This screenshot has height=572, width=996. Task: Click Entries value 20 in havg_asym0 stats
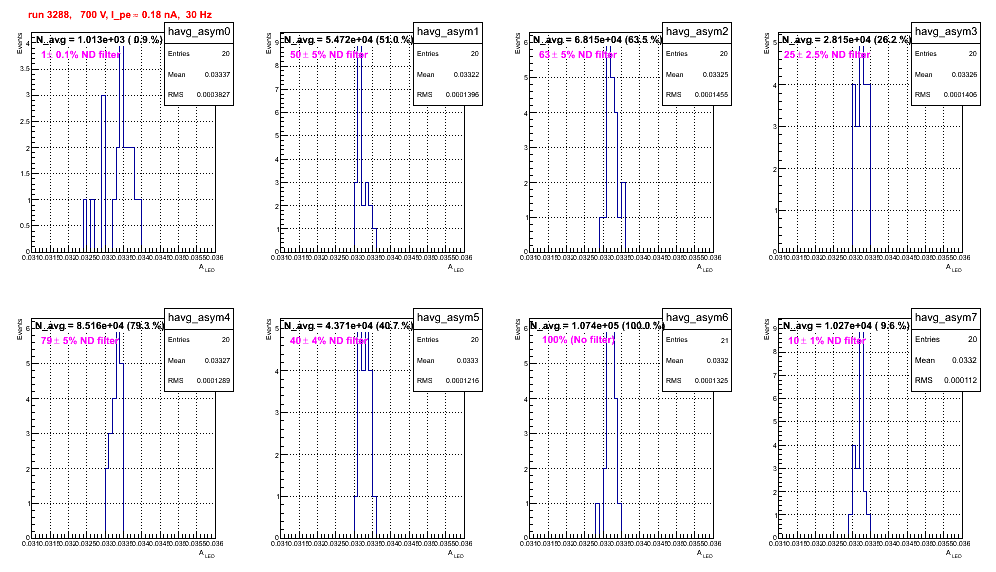pos(225,54)
